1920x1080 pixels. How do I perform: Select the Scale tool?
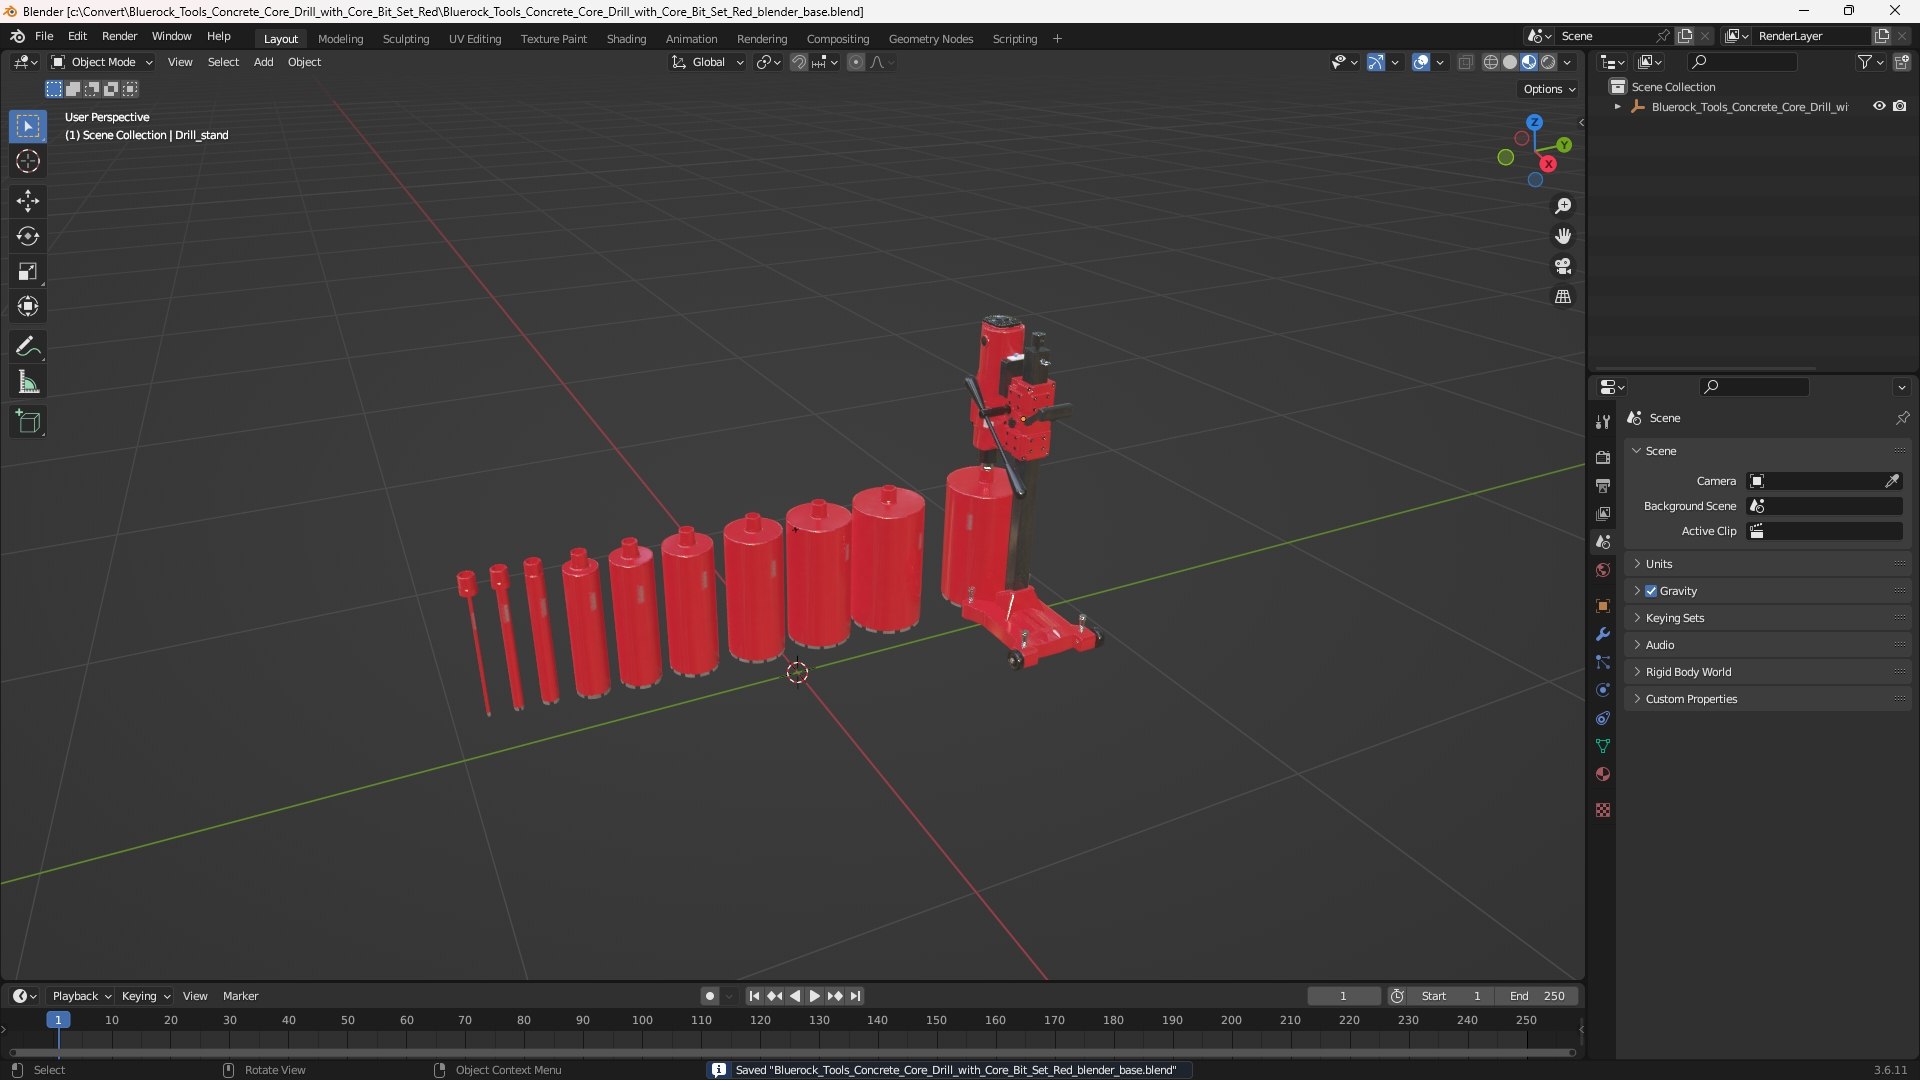pos(28,271)
